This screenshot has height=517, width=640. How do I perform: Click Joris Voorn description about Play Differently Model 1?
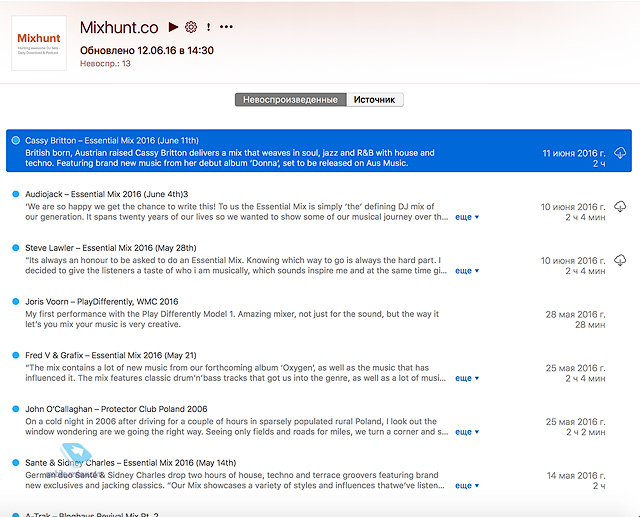pos(232,319)
